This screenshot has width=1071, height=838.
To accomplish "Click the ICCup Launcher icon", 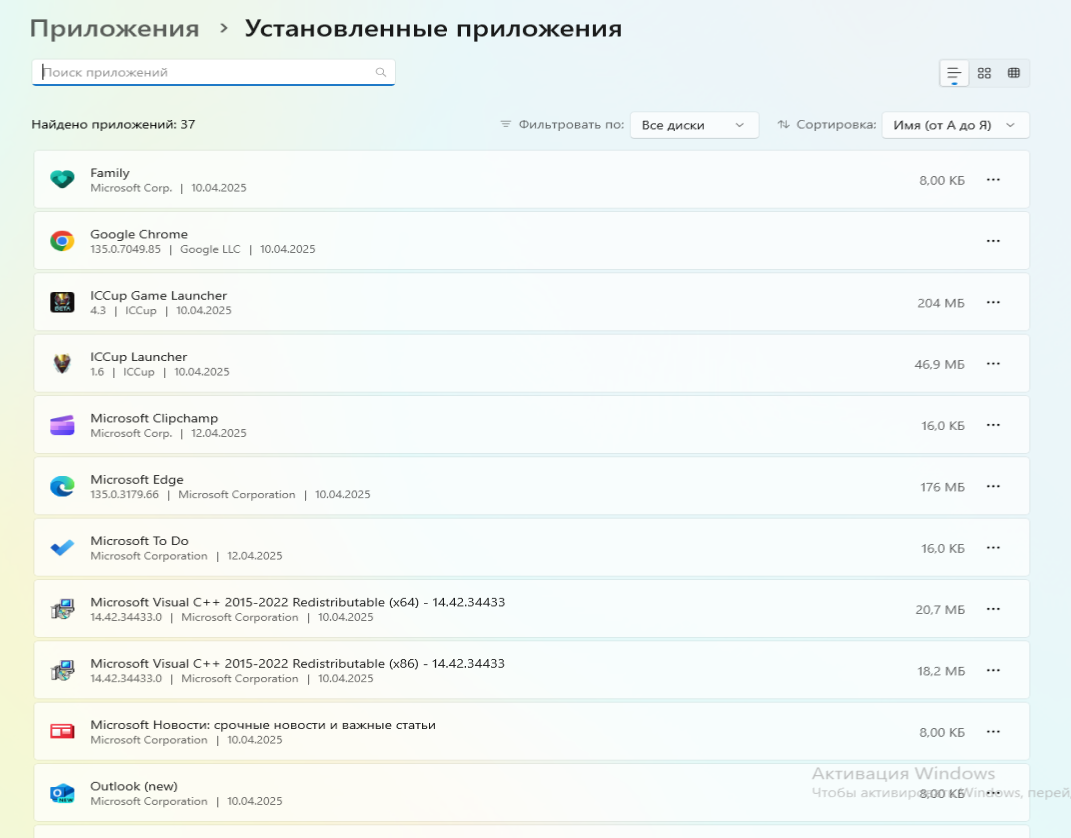I will coord(62,363).
